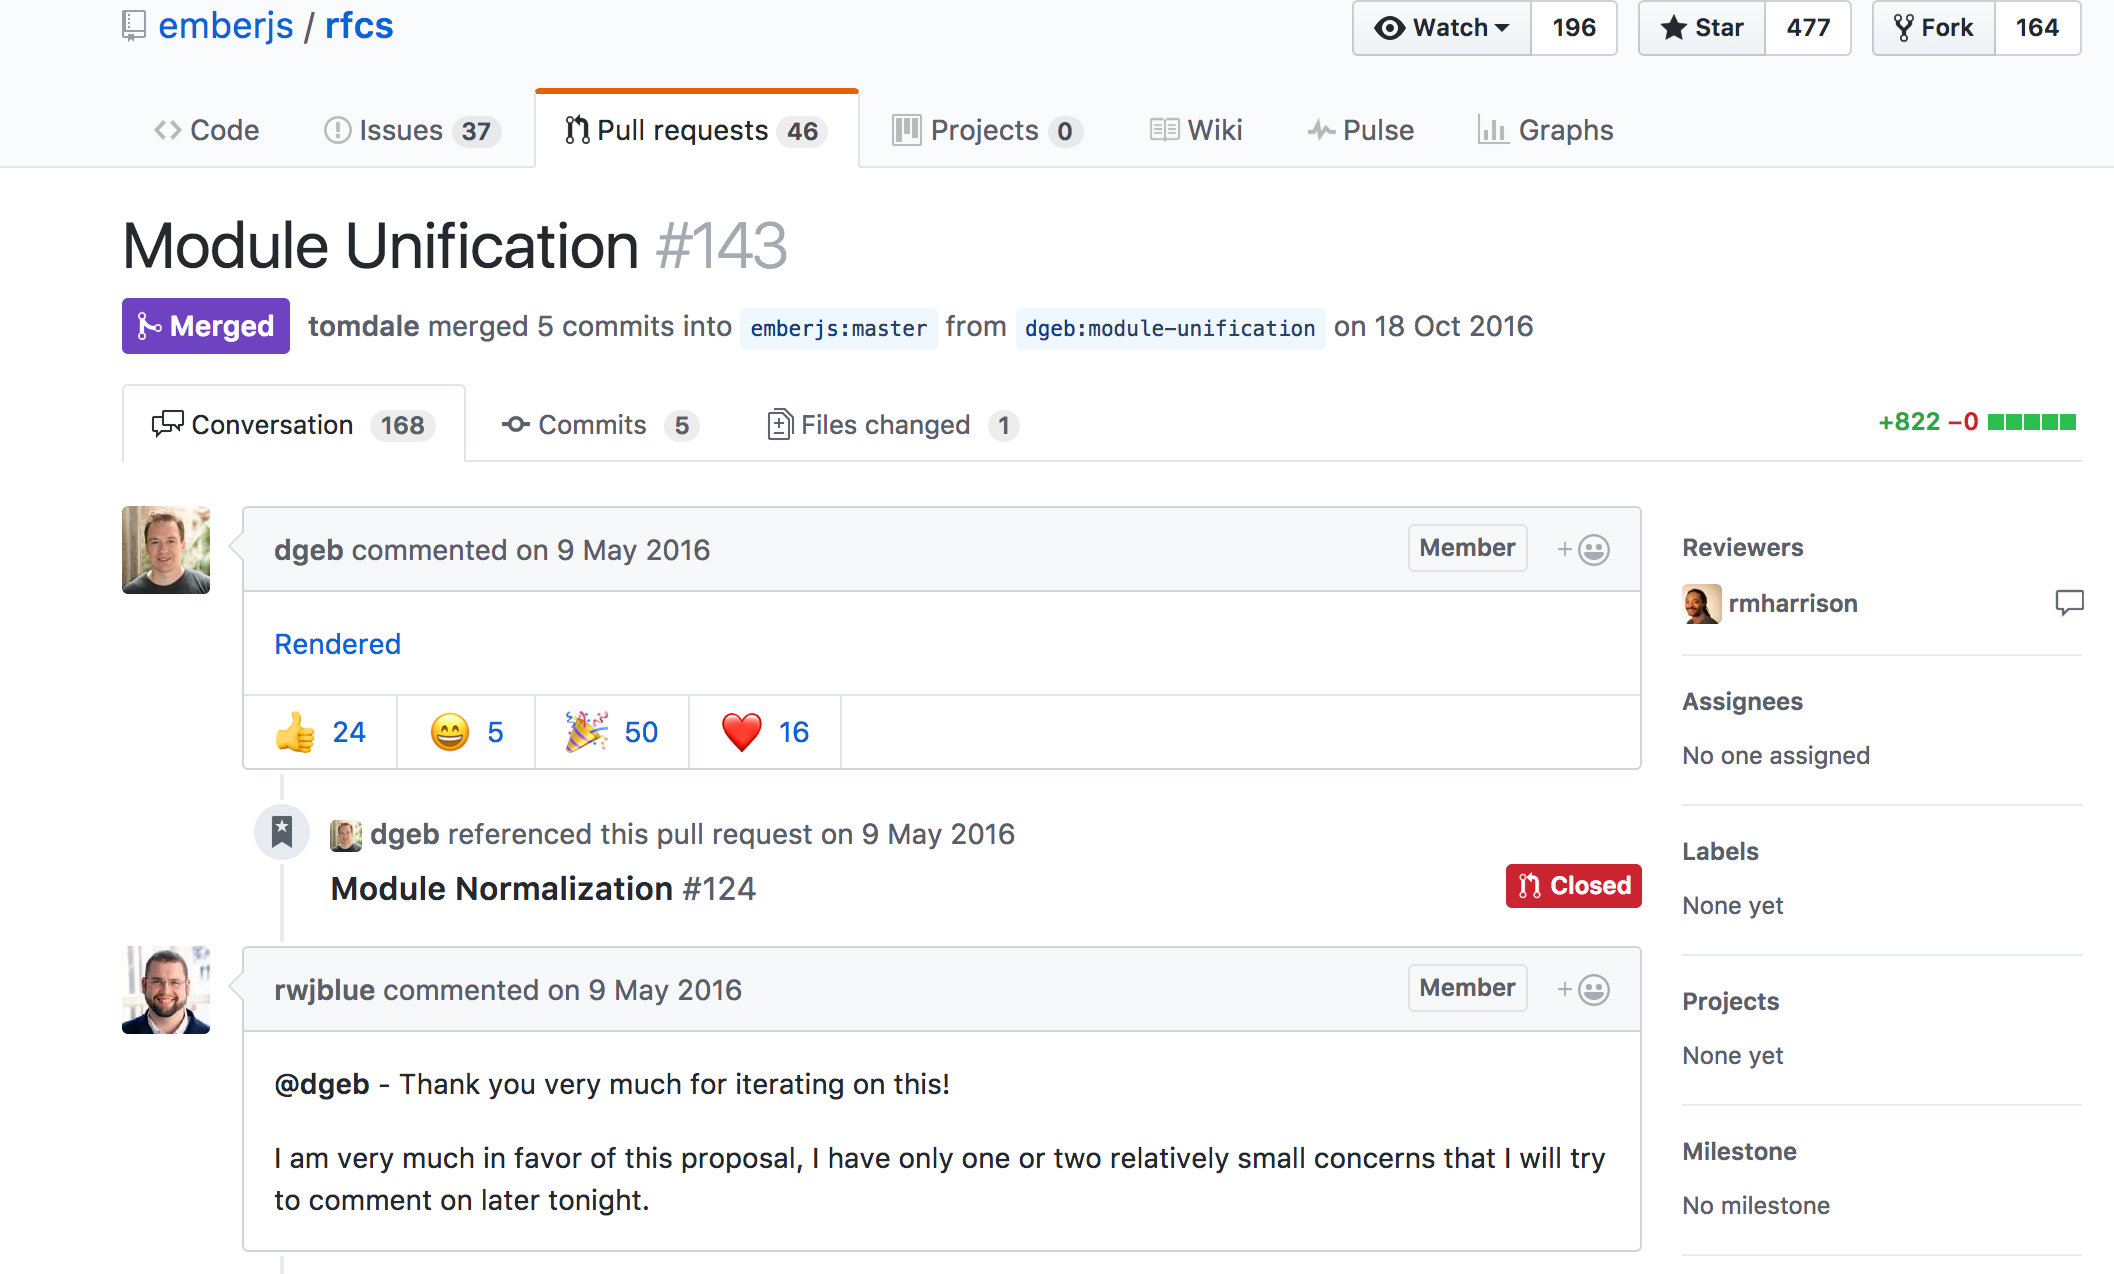This screenshot has width=2114, height=1274.
Task: Open the Rendered link
Action: click(337, 644)
